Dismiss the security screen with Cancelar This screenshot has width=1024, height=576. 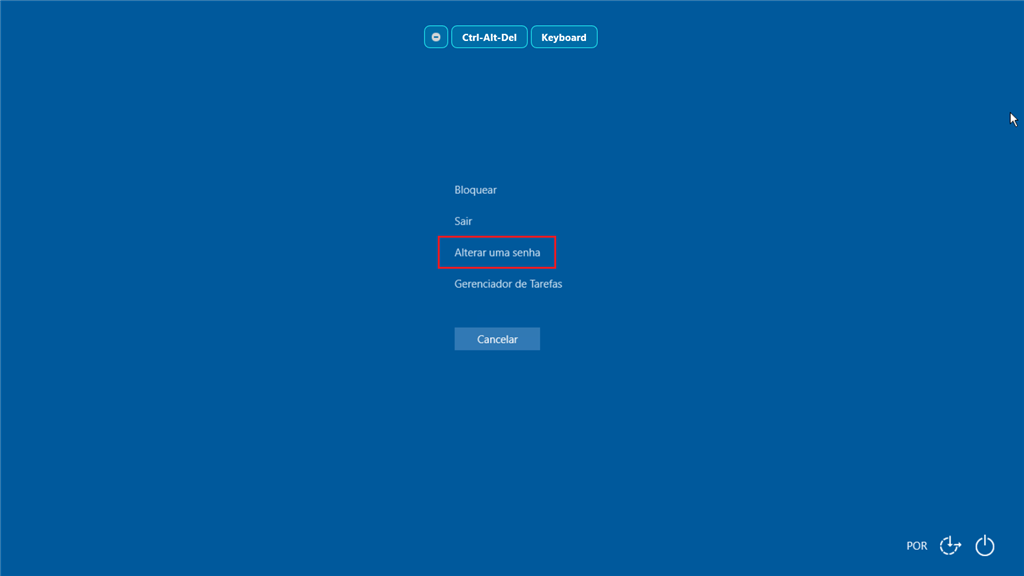[x=497, y=339]
